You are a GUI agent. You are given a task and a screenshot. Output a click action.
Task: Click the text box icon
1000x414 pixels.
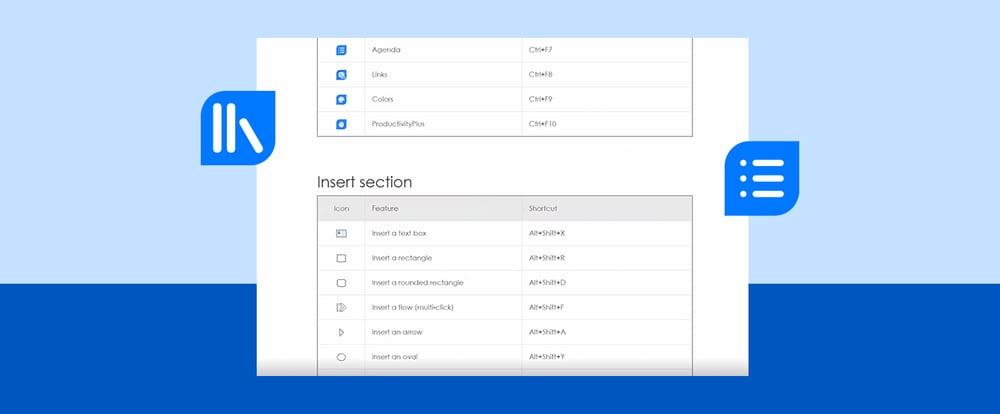pyautogui.click(x=341, y=233)
